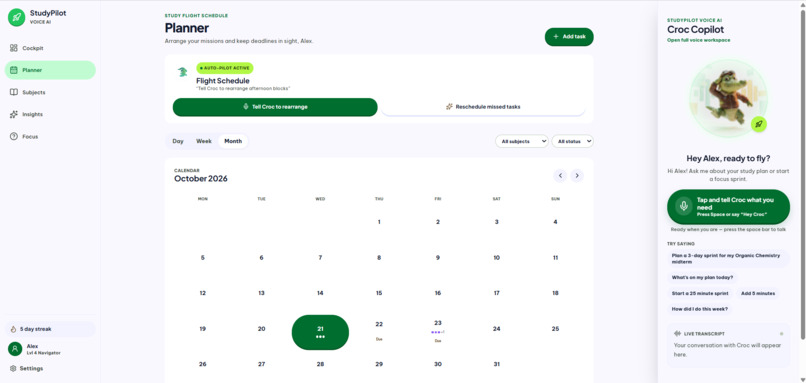Viewport: 806px width, 383px height.
Task: Open Subjects from the sidebar menu
Action: [50, 92]
